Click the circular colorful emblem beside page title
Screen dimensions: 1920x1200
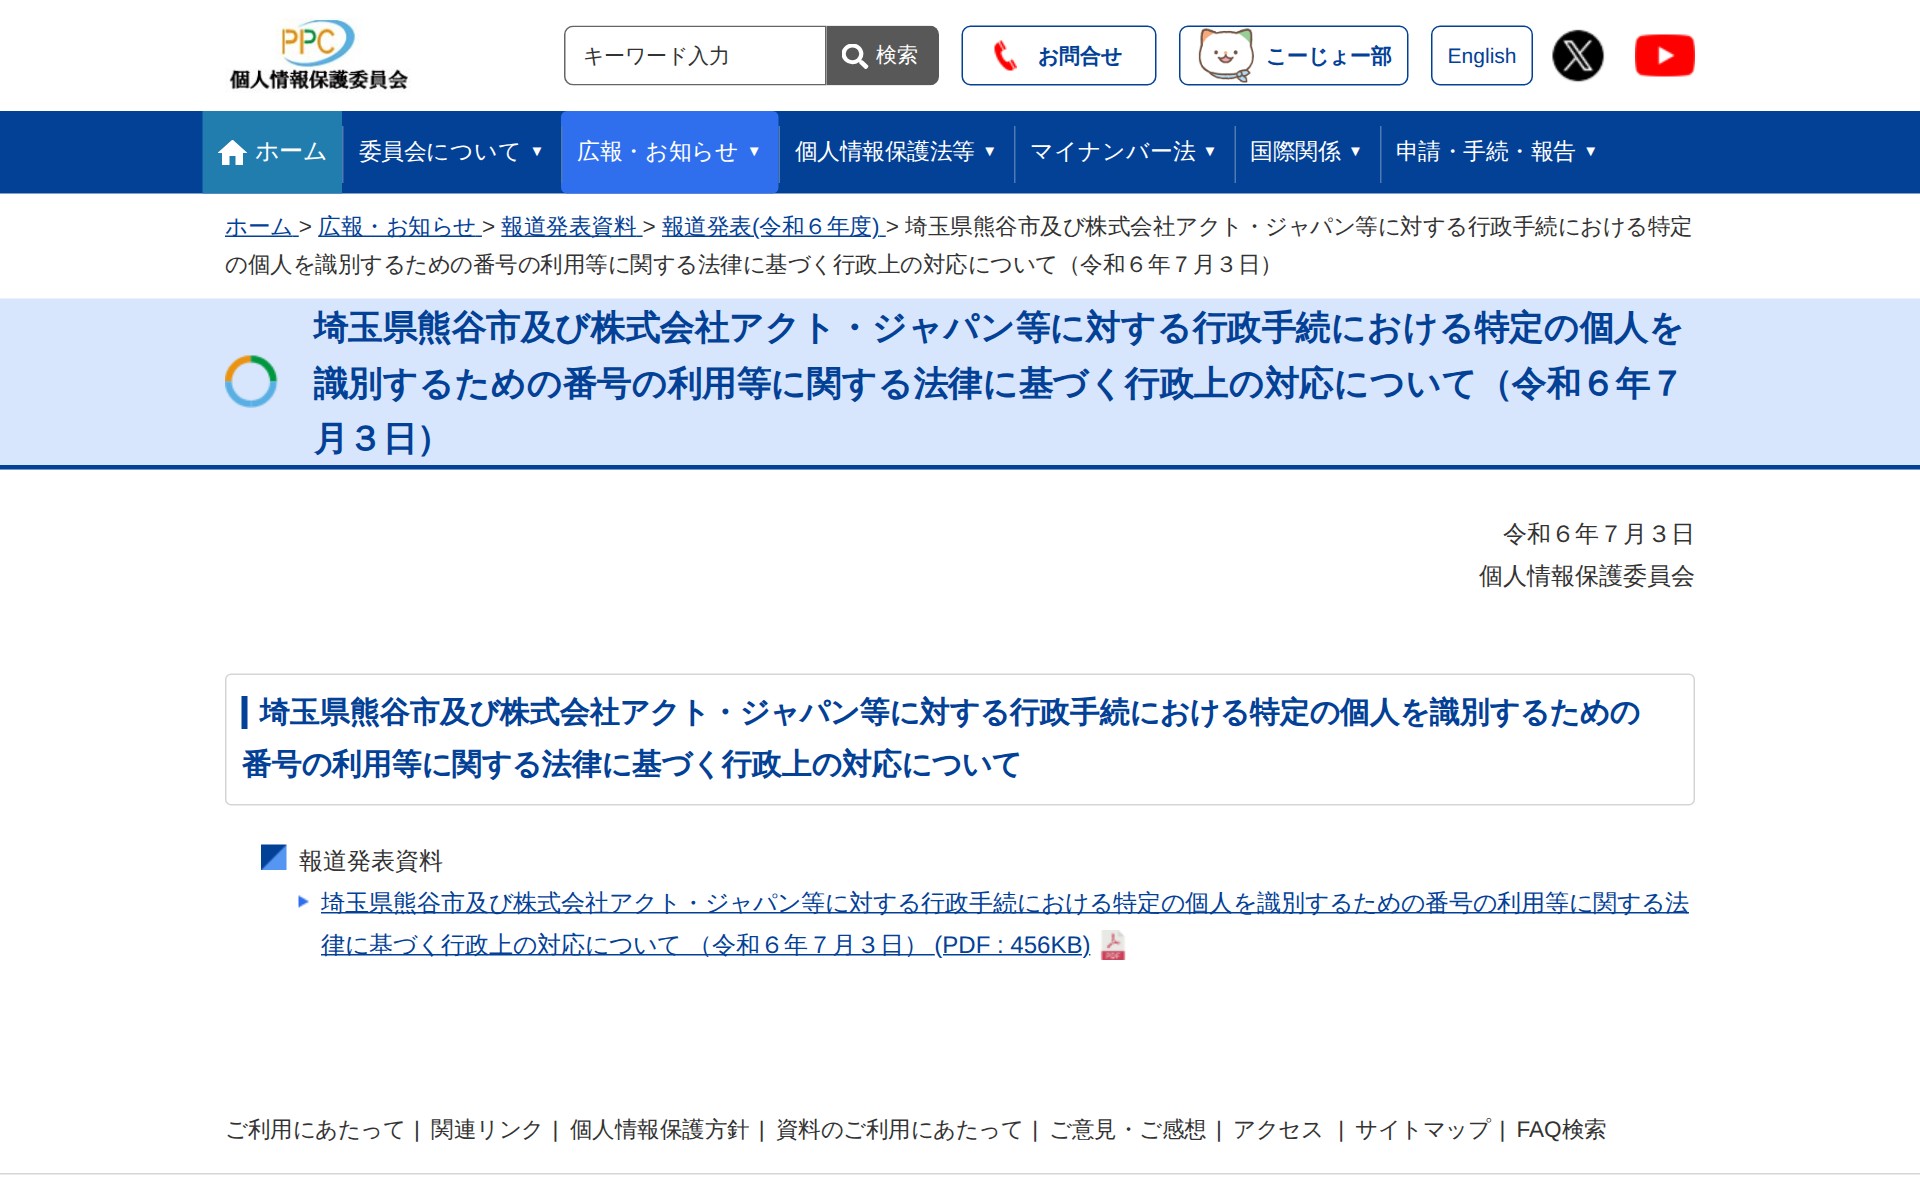tap(252, 381)
